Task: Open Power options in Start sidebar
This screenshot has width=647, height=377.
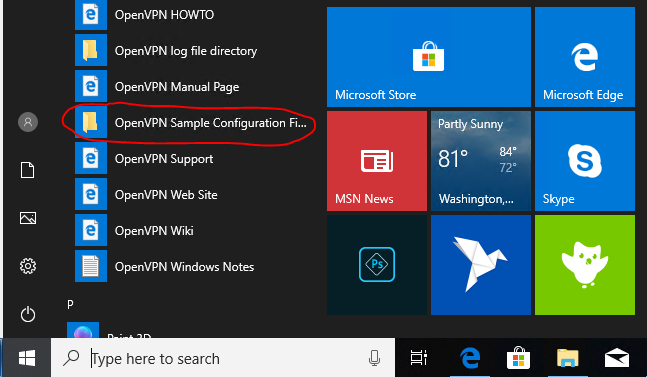Action: [x=28, y=314]
